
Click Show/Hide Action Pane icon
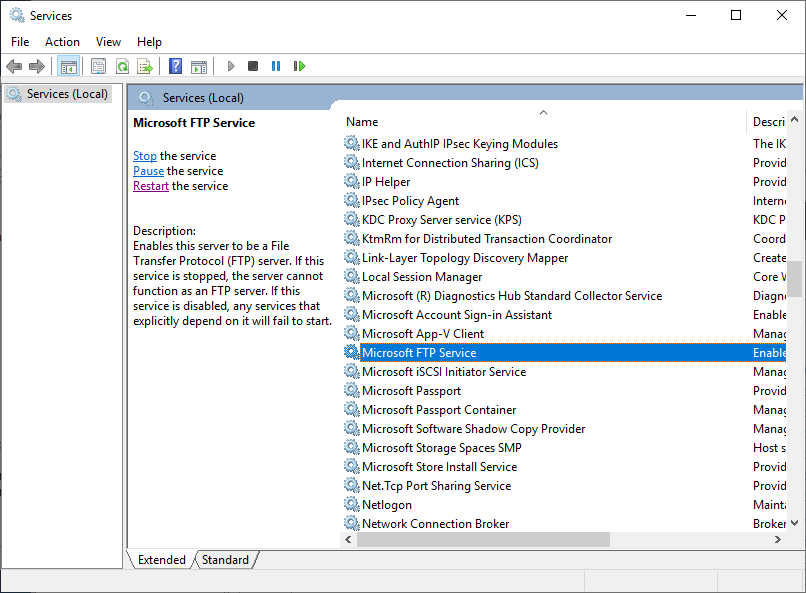[x=199, y=66]
